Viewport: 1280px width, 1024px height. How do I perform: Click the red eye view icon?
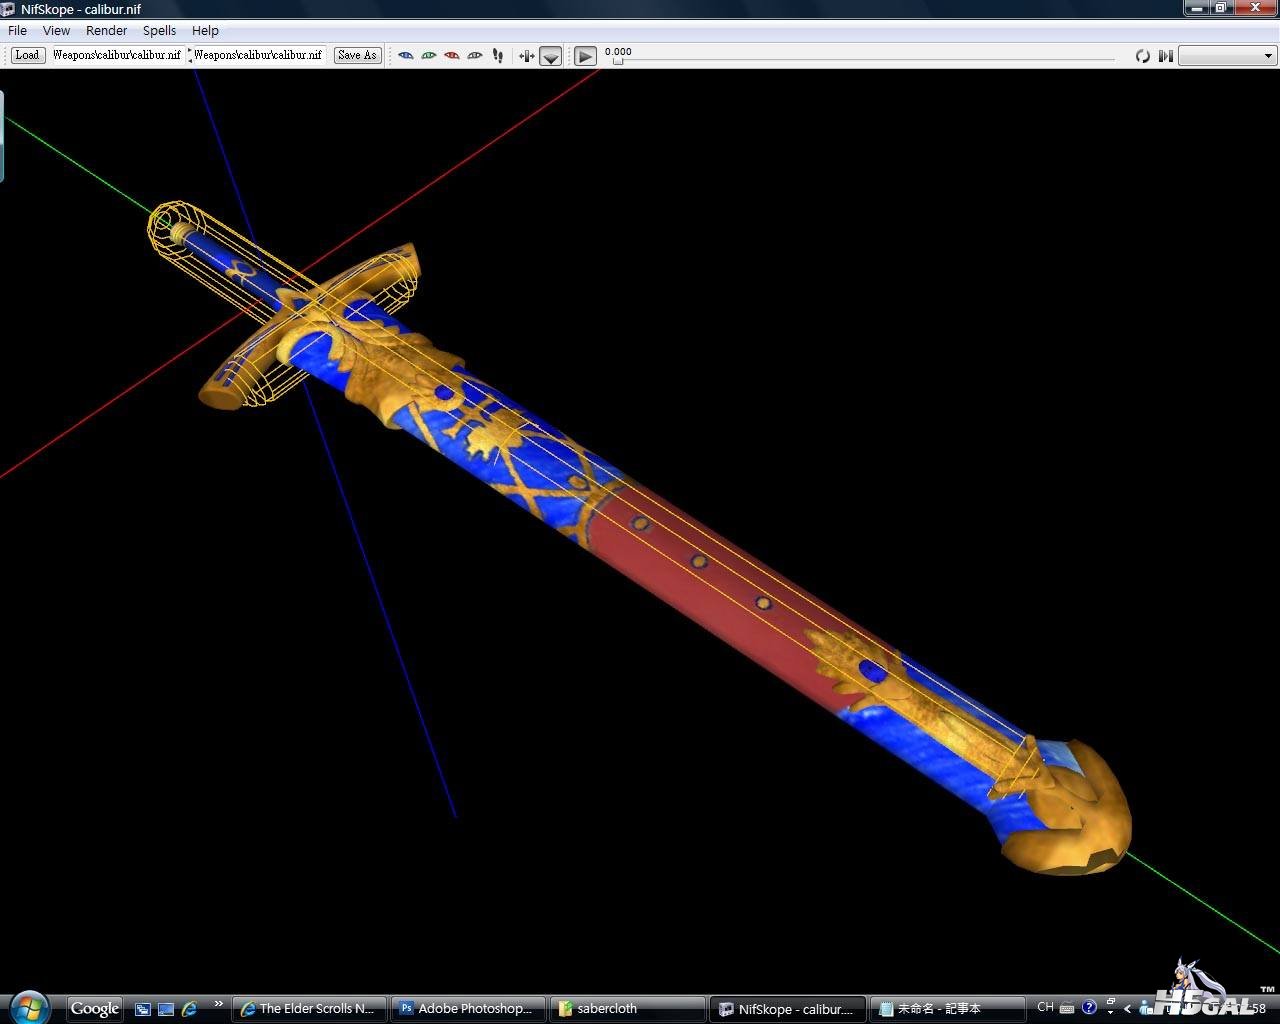(x=451, y=55)
